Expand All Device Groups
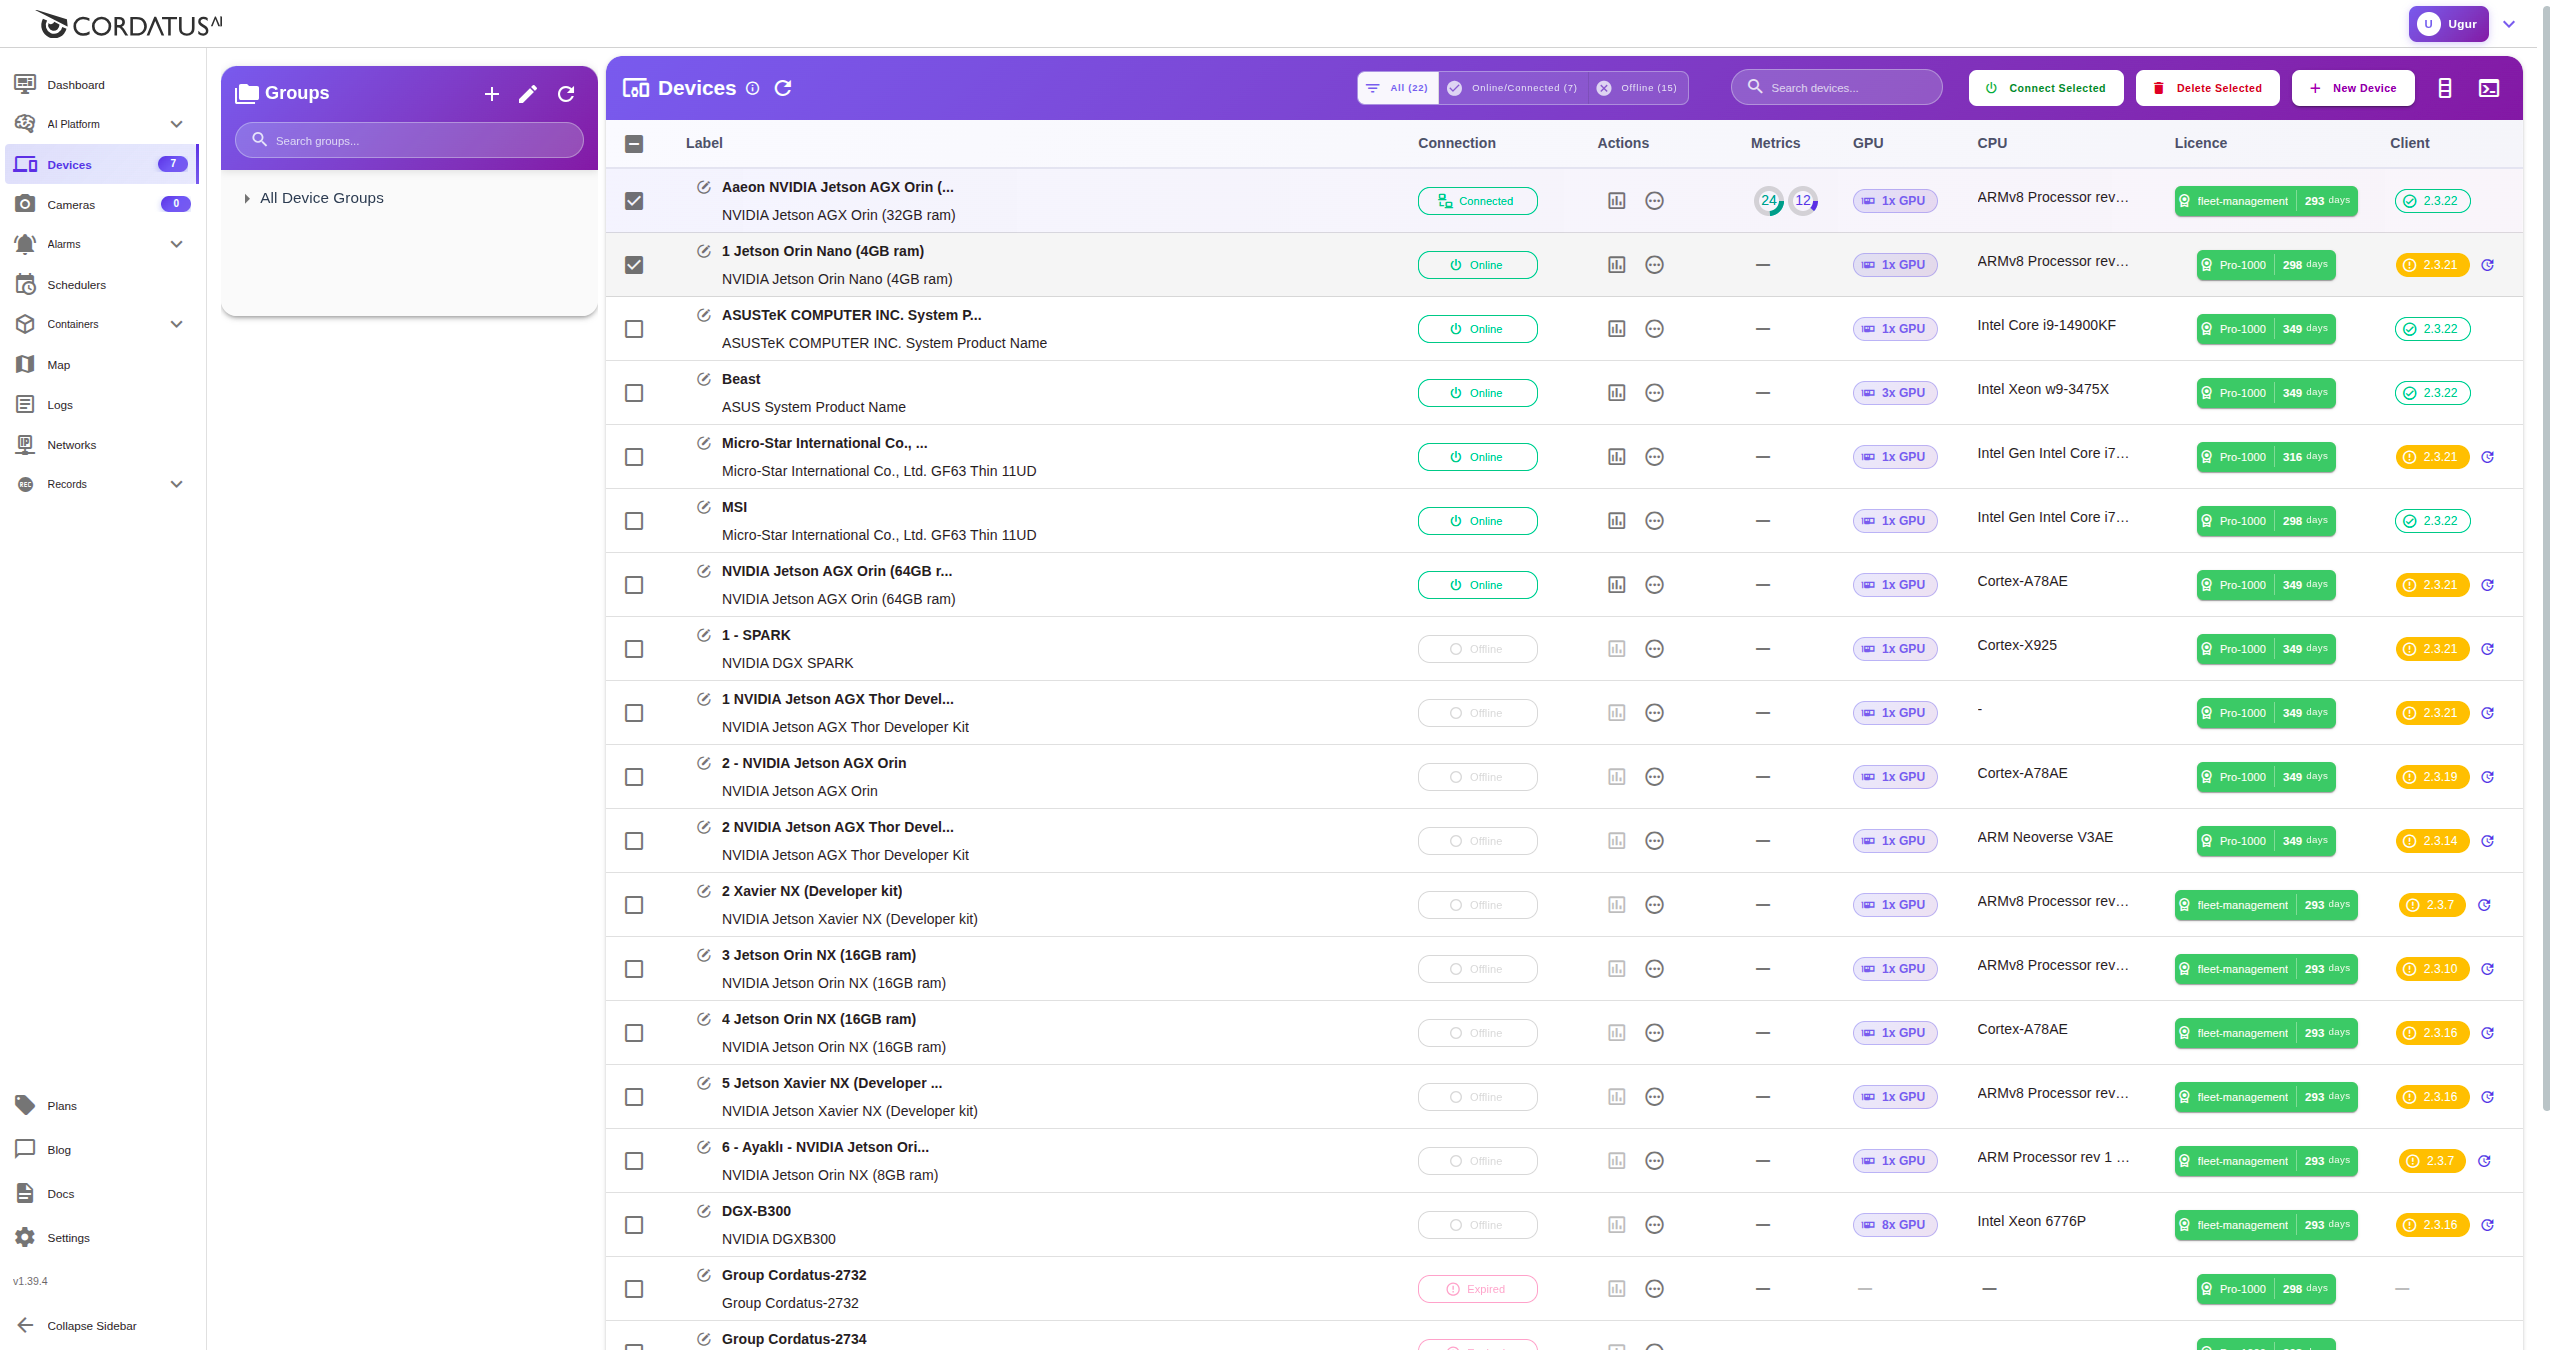 248,197
